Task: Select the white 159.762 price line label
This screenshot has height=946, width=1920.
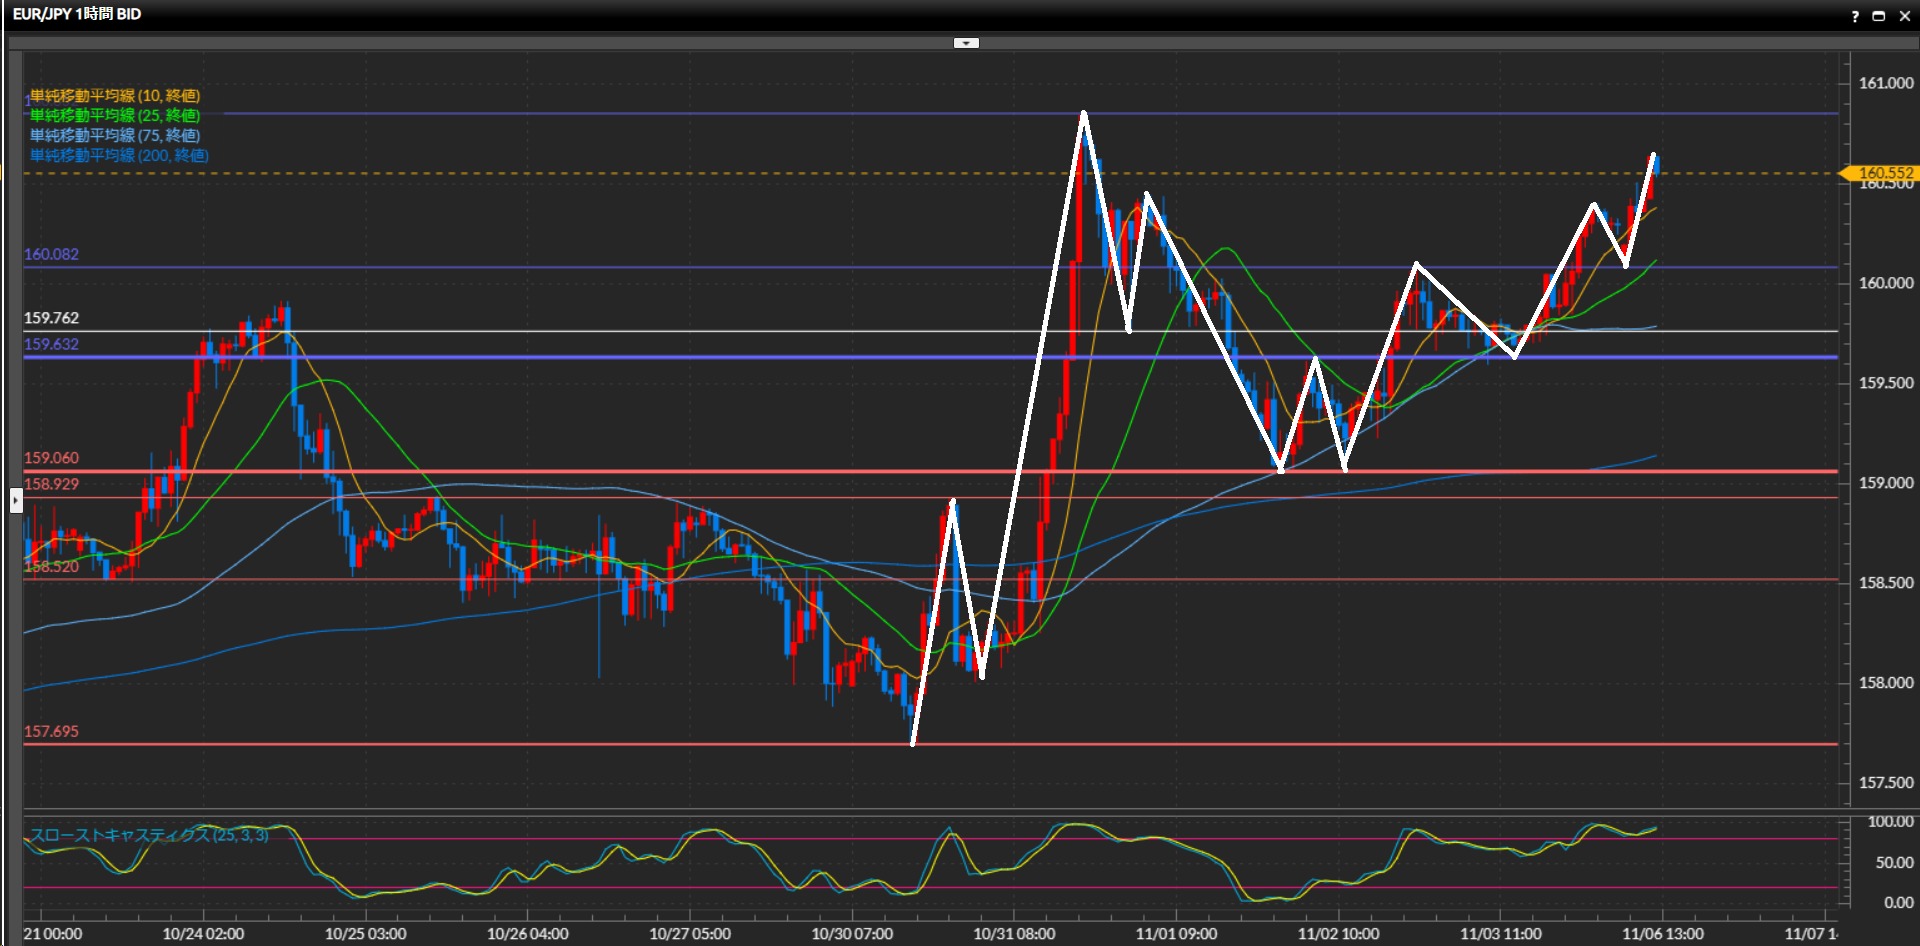Action: tap(51, 318)
